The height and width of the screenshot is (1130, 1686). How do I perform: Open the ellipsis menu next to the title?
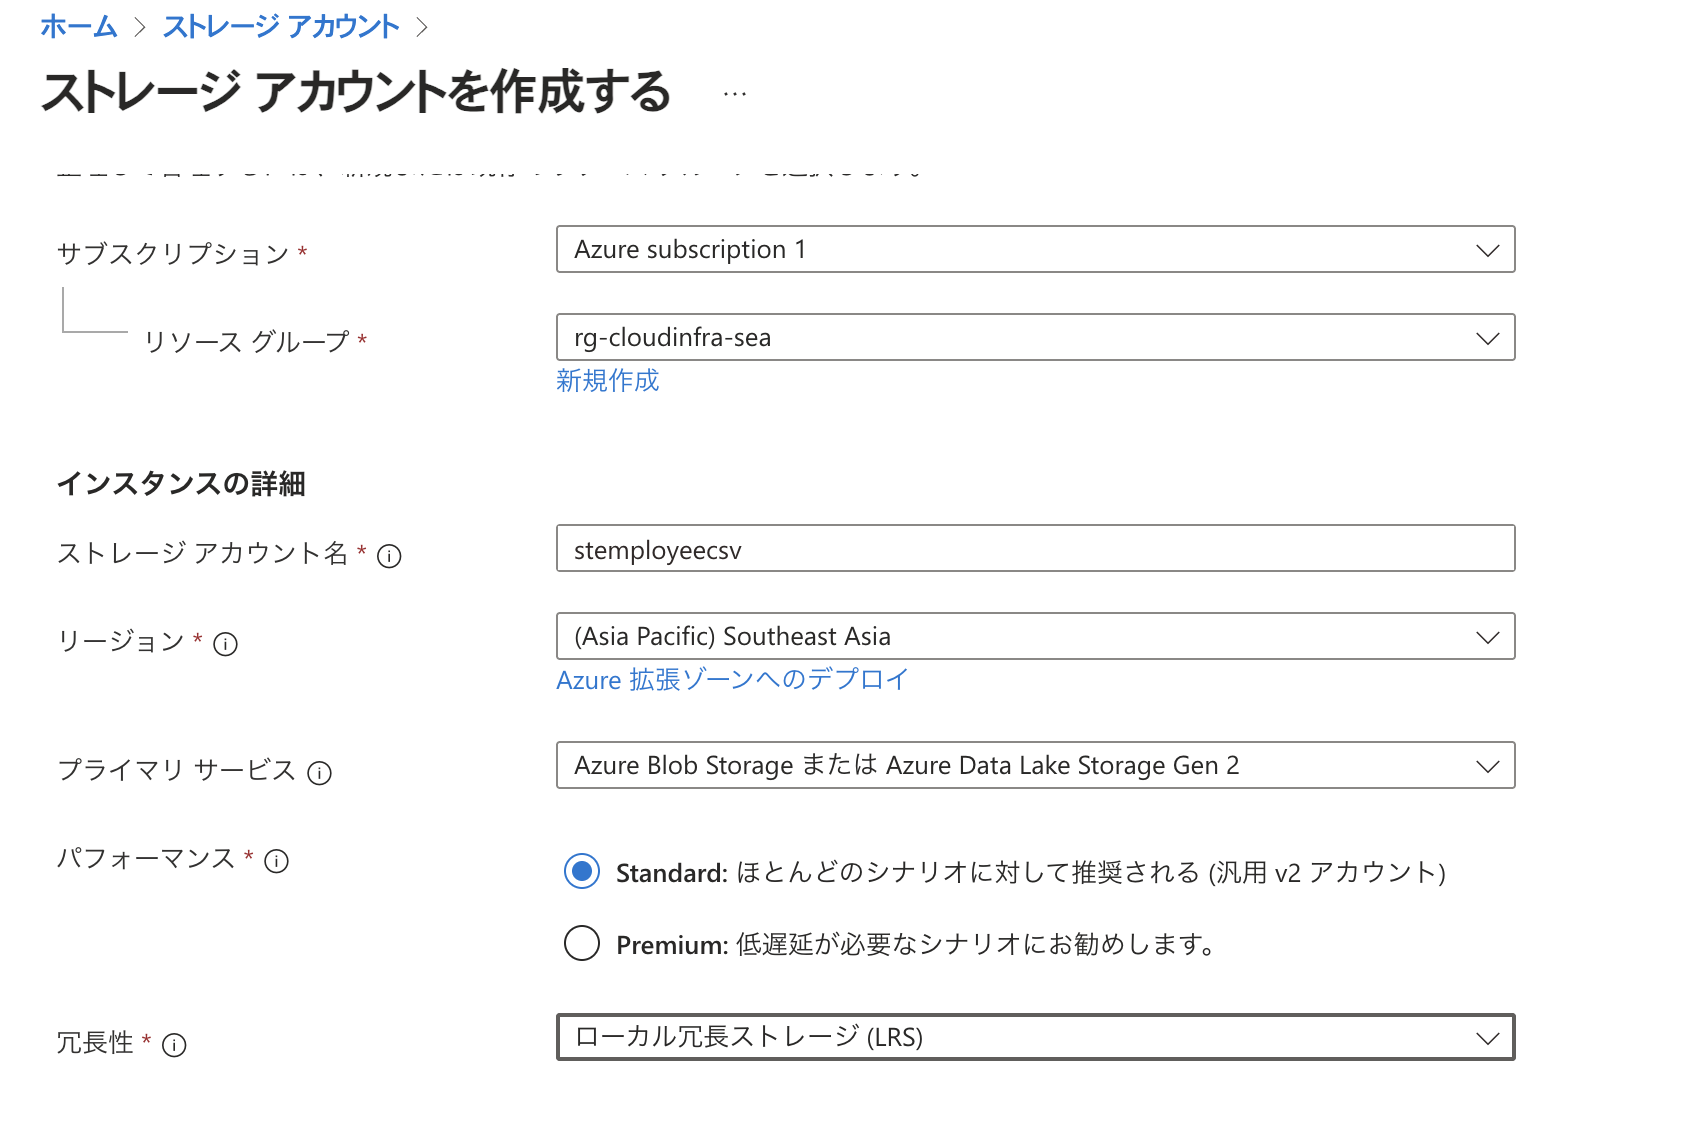[733, 93]
